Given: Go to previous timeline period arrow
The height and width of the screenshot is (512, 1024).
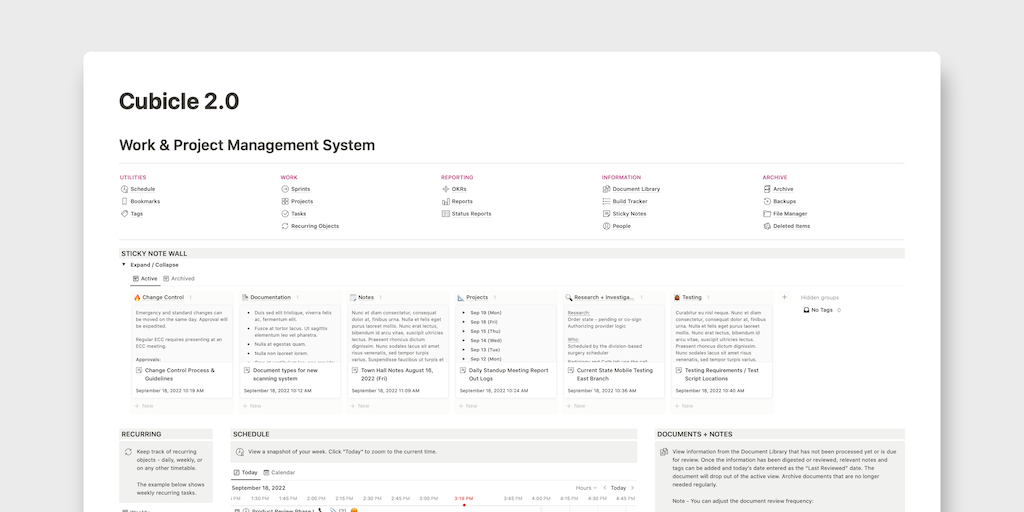Looking at the screenshot, I should point(605,488).
